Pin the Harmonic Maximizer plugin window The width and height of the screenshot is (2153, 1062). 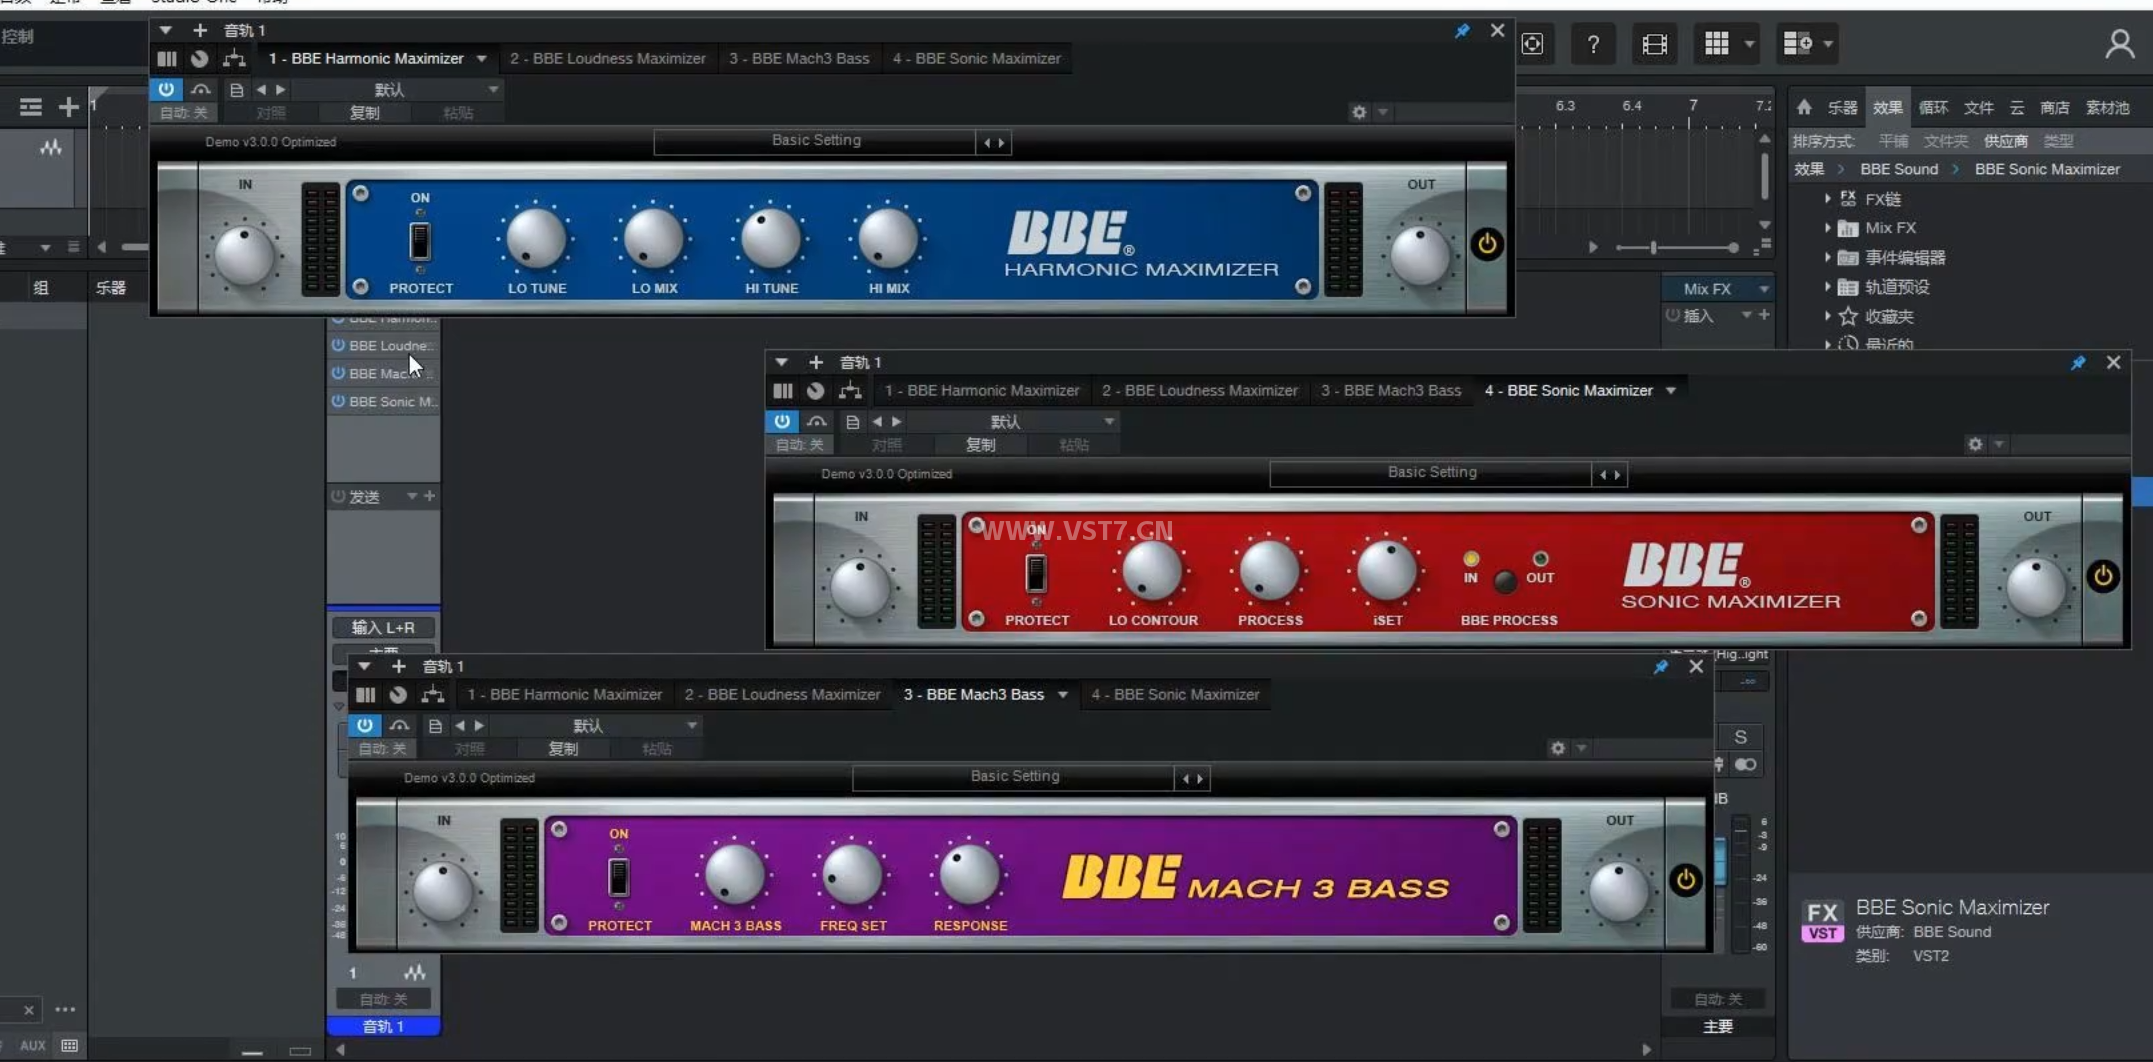click(x=1462, y=31)
